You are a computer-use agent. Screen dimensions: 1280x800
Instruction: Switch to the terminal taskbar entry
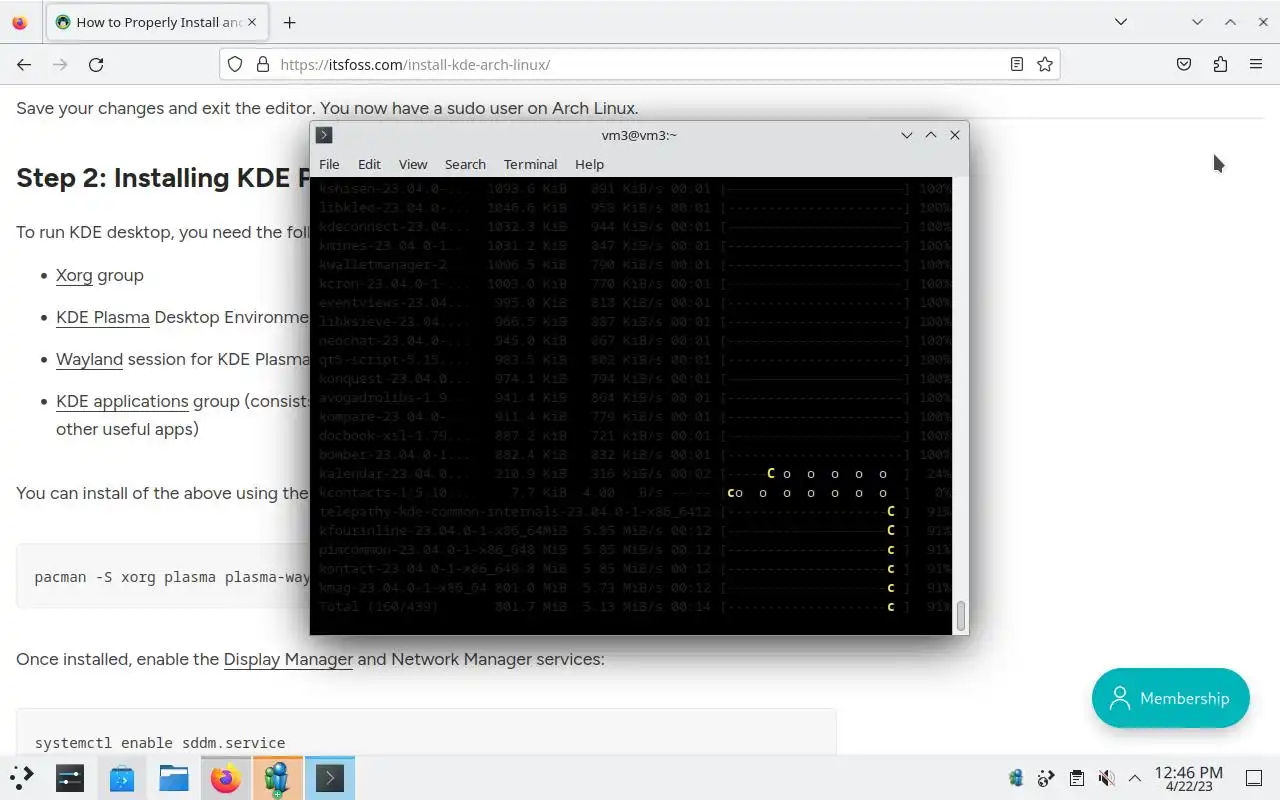[x=330, y=777]
